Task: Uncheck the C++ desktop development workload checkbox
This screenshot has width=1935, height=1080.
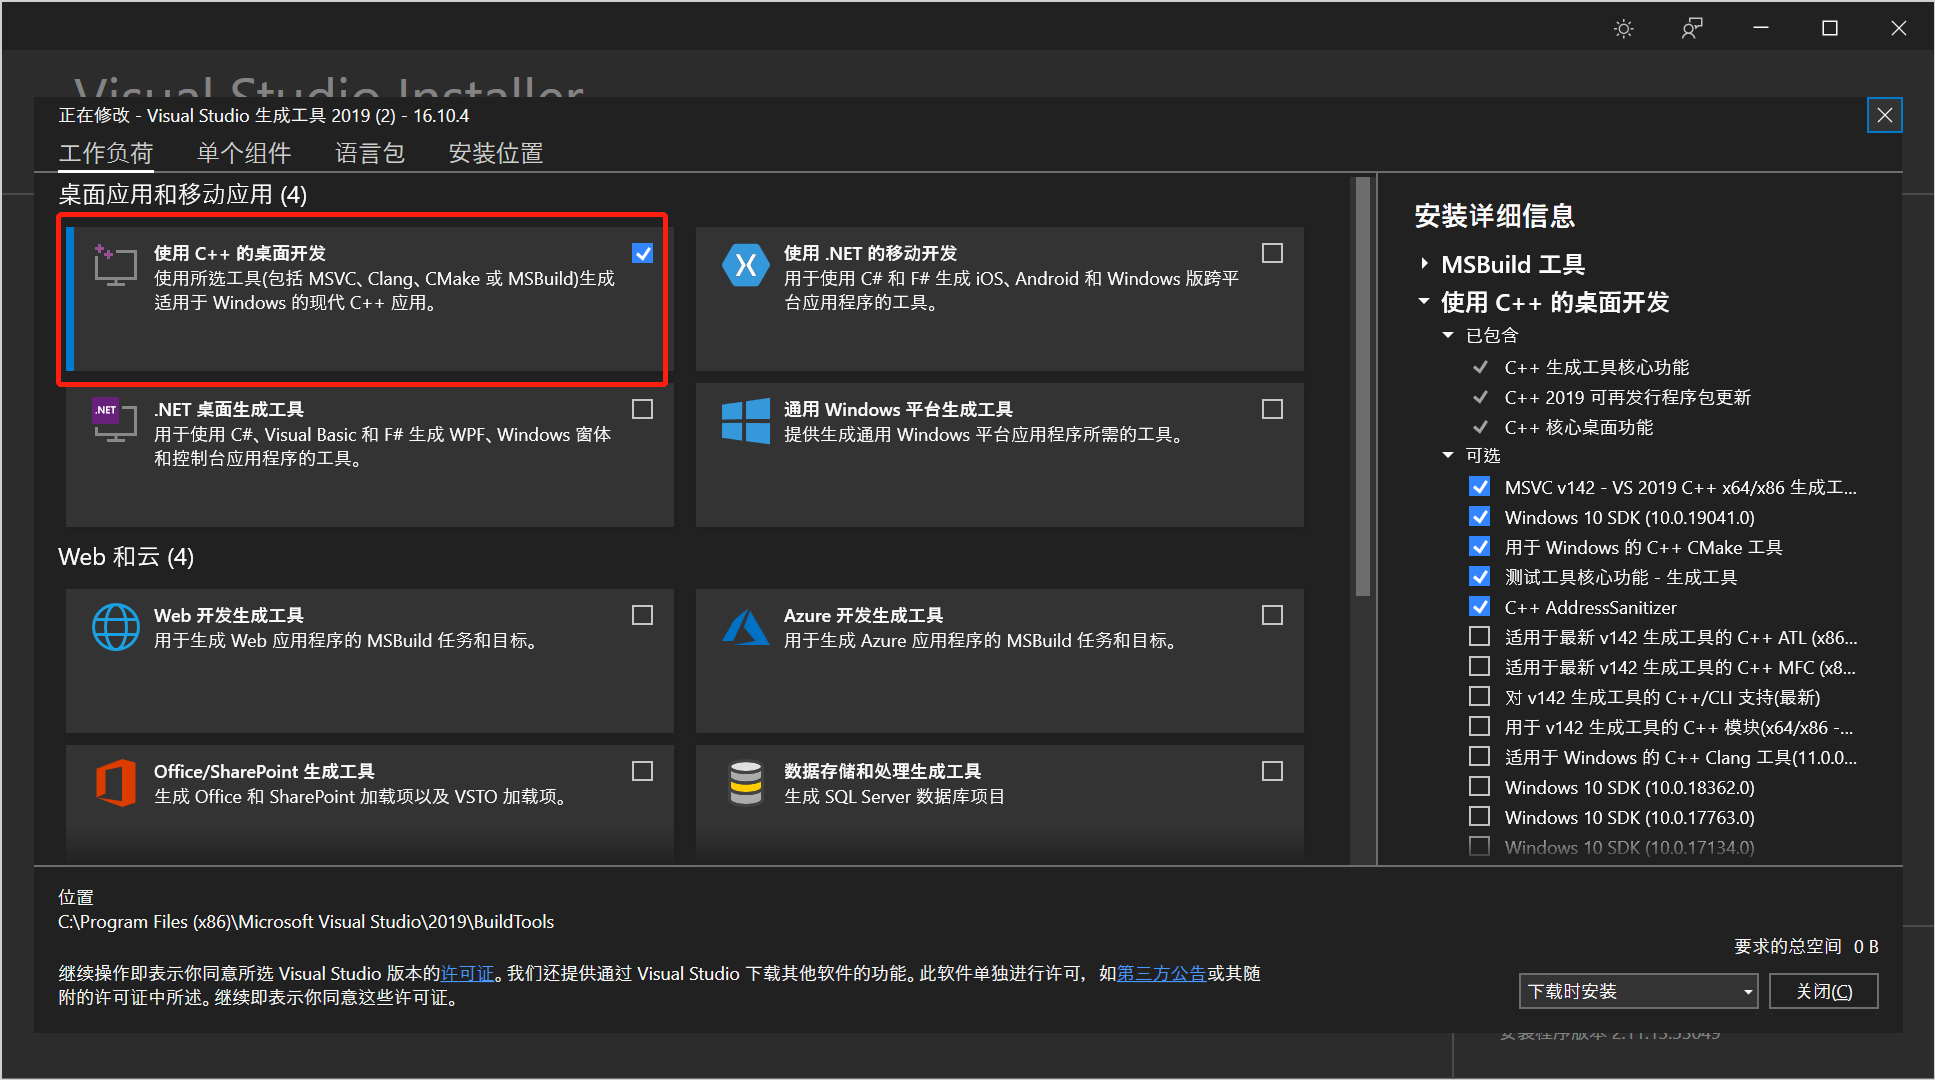Action: click(x=642, y=253)
